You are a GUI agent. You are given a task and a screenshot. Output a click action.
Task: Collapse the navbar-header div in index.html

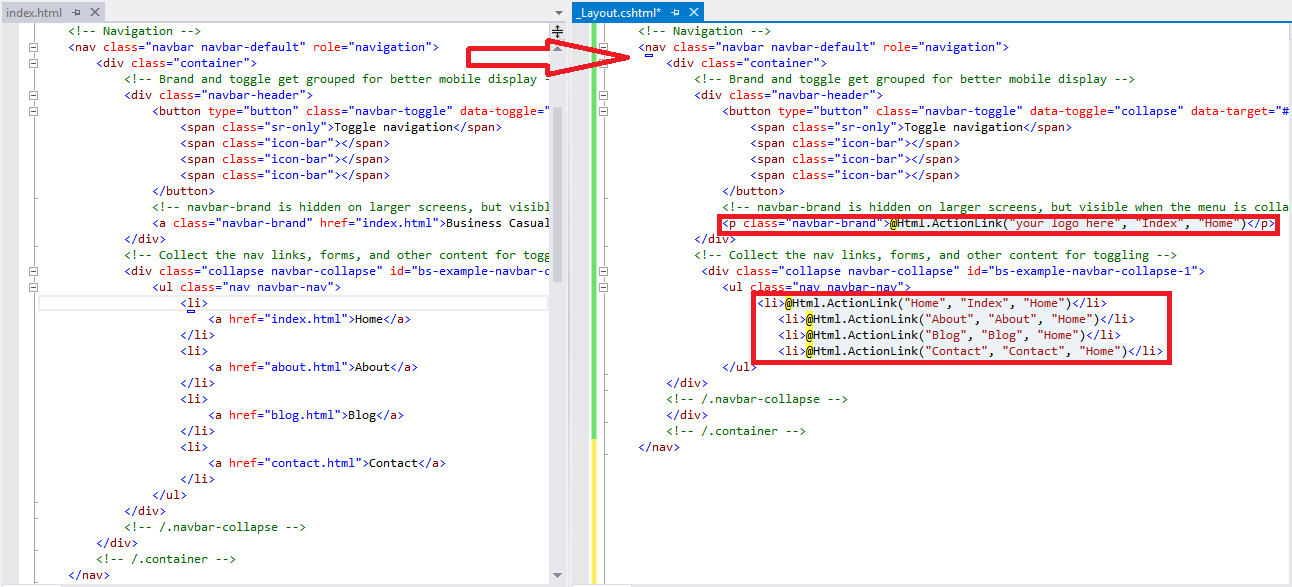point(33,95)
